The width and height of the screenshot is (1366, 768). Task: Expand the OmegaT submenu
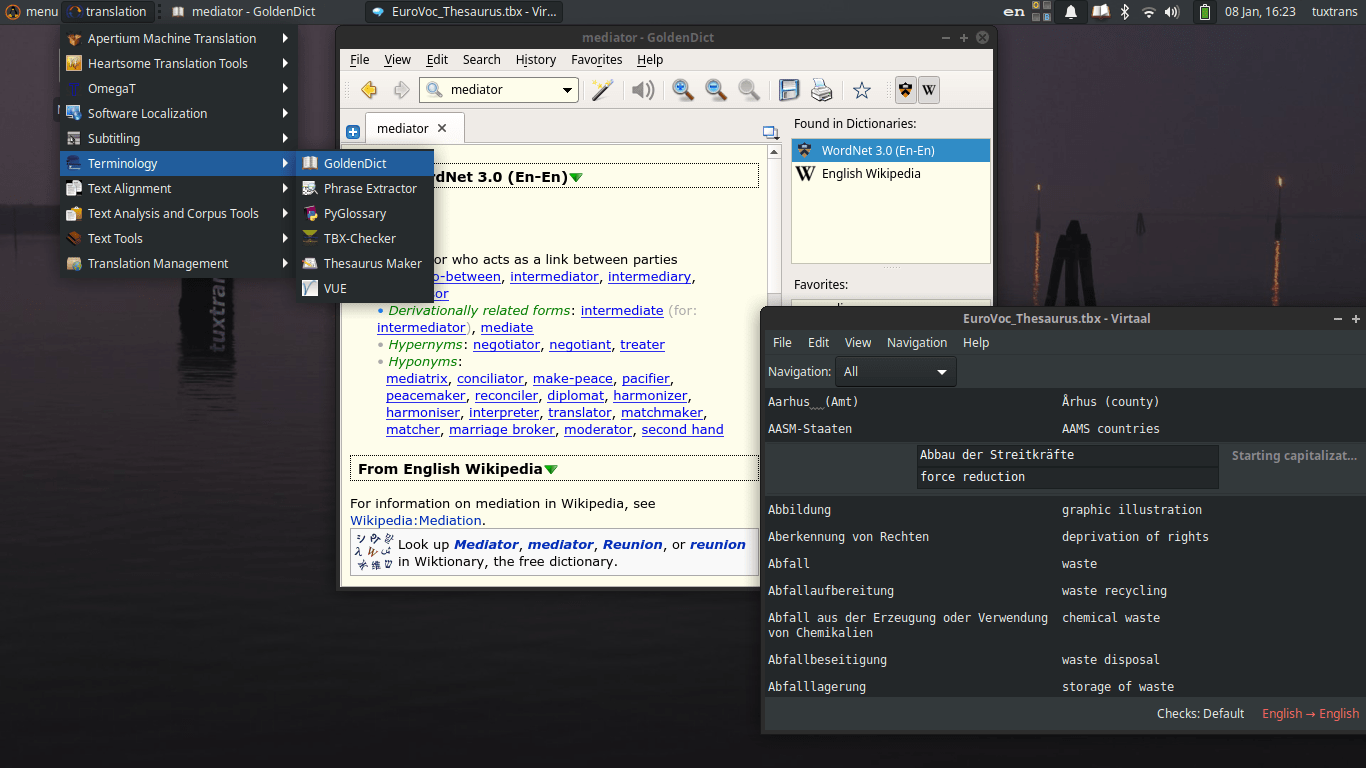tap(179, 88)
